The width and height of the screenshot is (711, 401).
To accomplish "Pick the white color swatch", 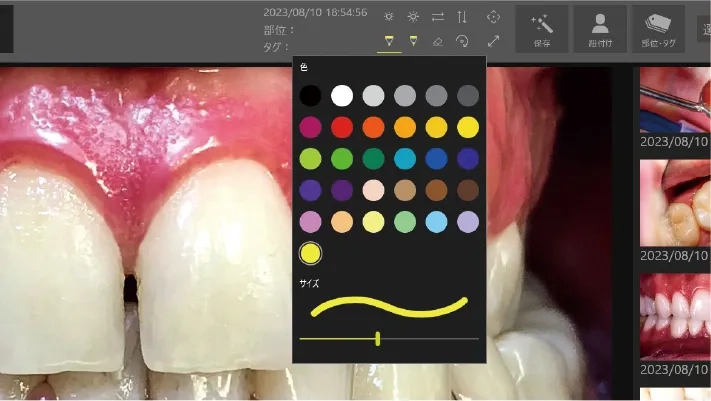I will coord(342,96).
